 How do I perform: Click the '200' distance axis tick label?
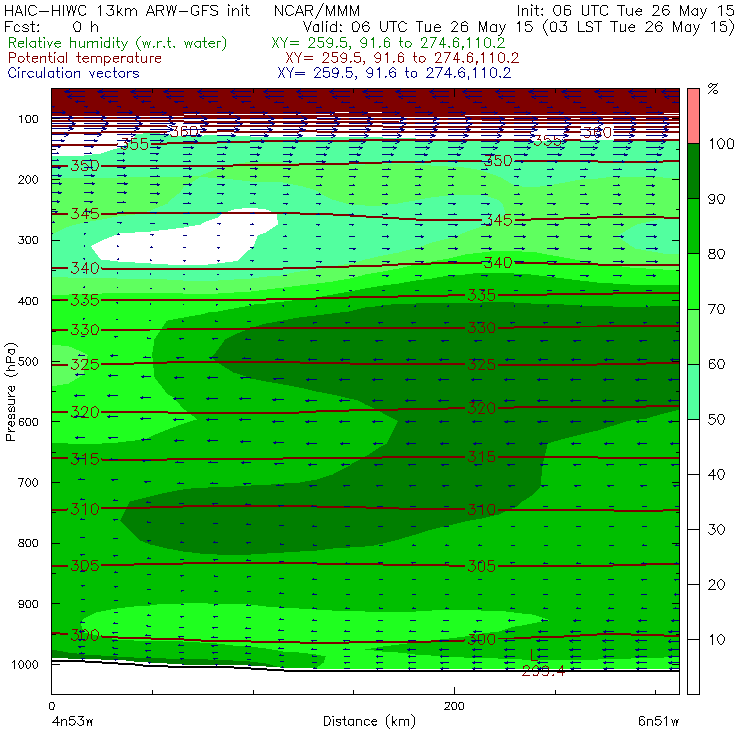tap(454, 706)
